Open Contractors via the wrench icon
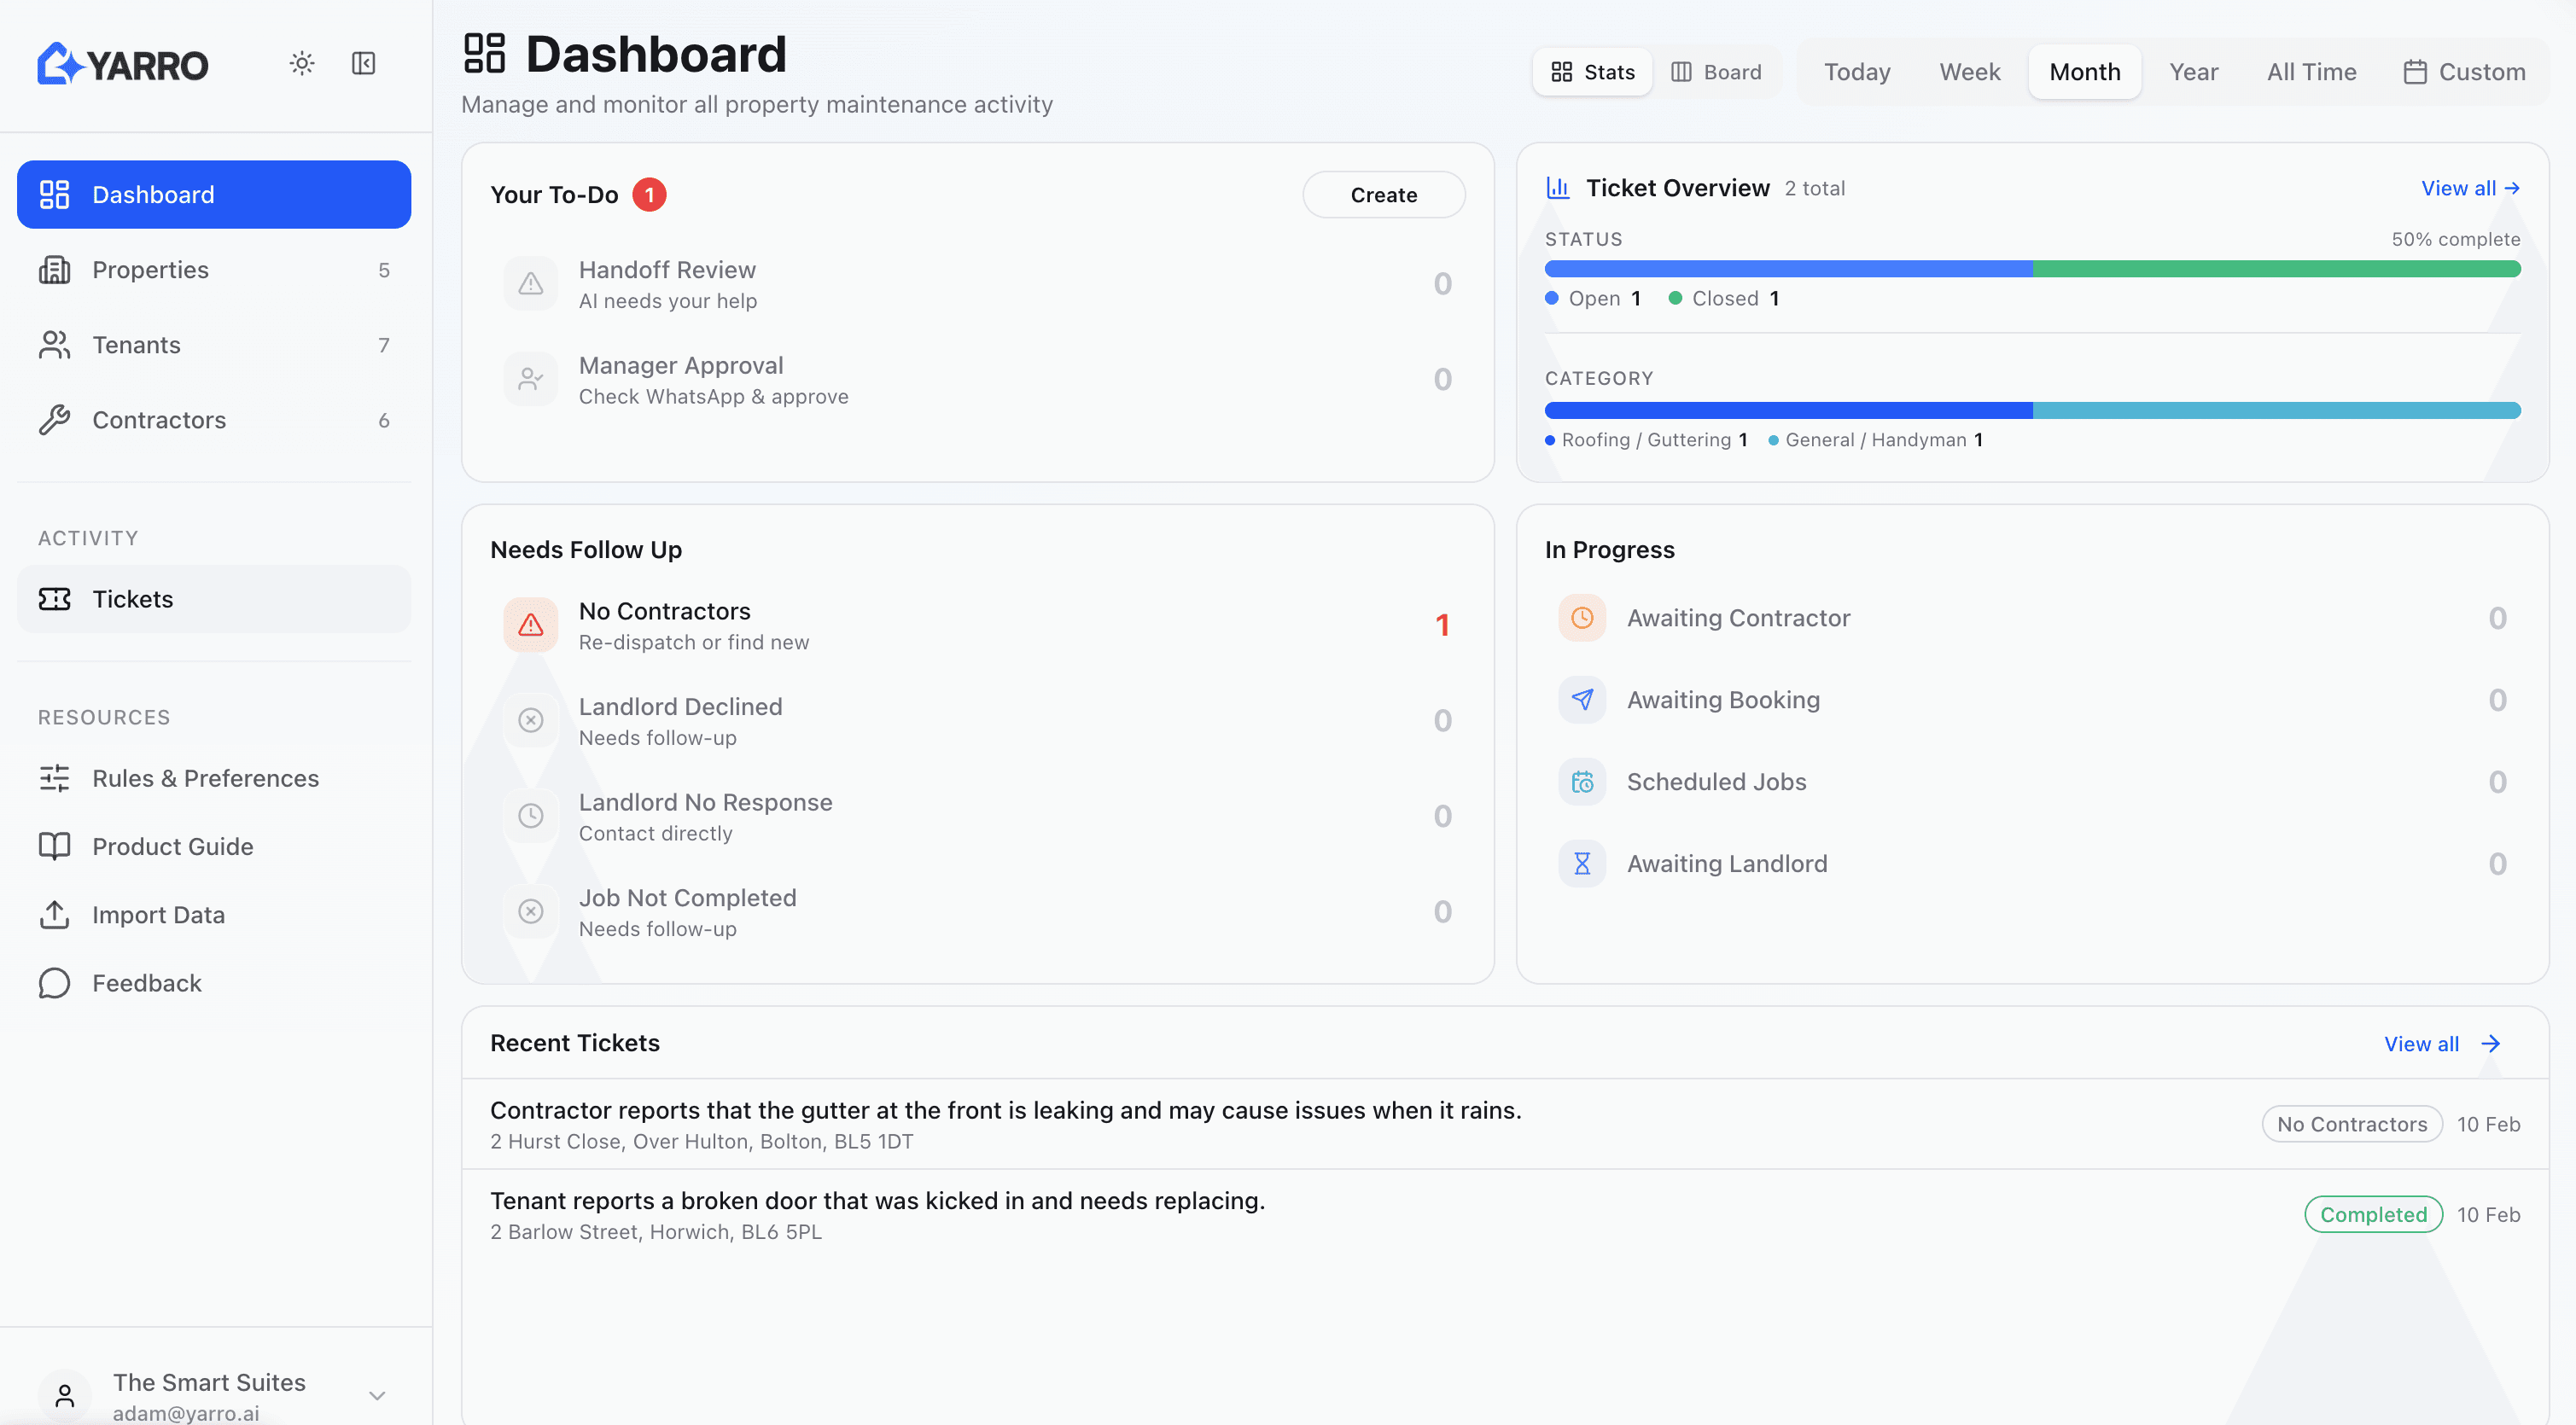Screen dimensions: 2576x1425 coord(55,420)
